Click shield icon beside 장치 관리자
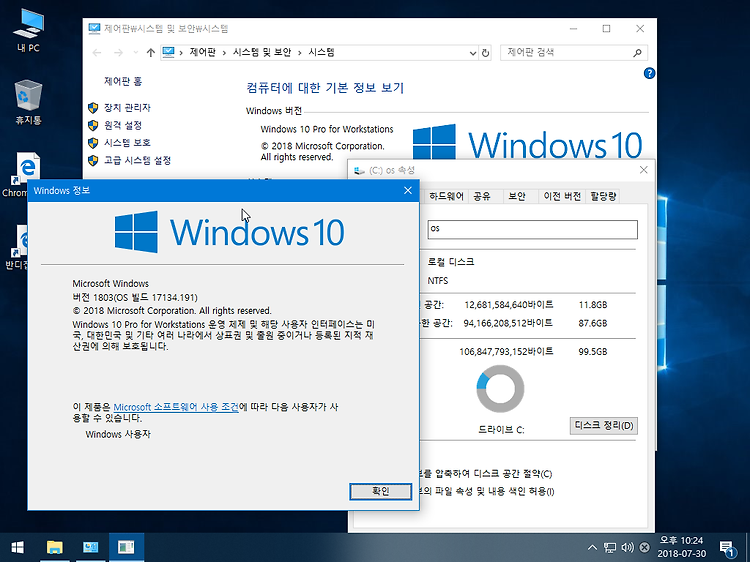This screenshot has height=562, width=750. pyautogui.click(x=93, y=108)
